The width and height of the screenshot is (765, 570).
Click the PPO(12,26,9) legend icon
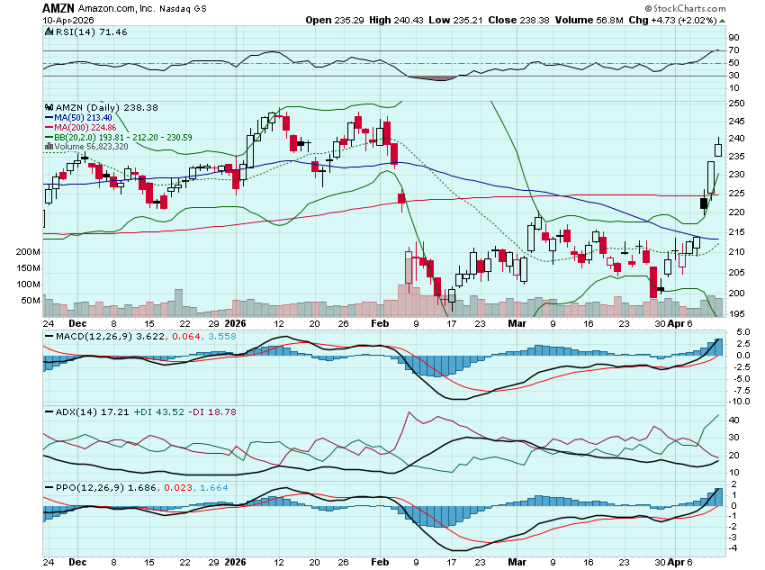pos(46,486)
